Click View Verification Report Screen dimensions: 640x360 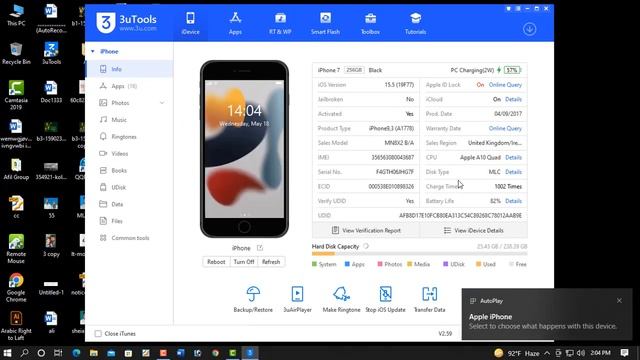[366, 230]
